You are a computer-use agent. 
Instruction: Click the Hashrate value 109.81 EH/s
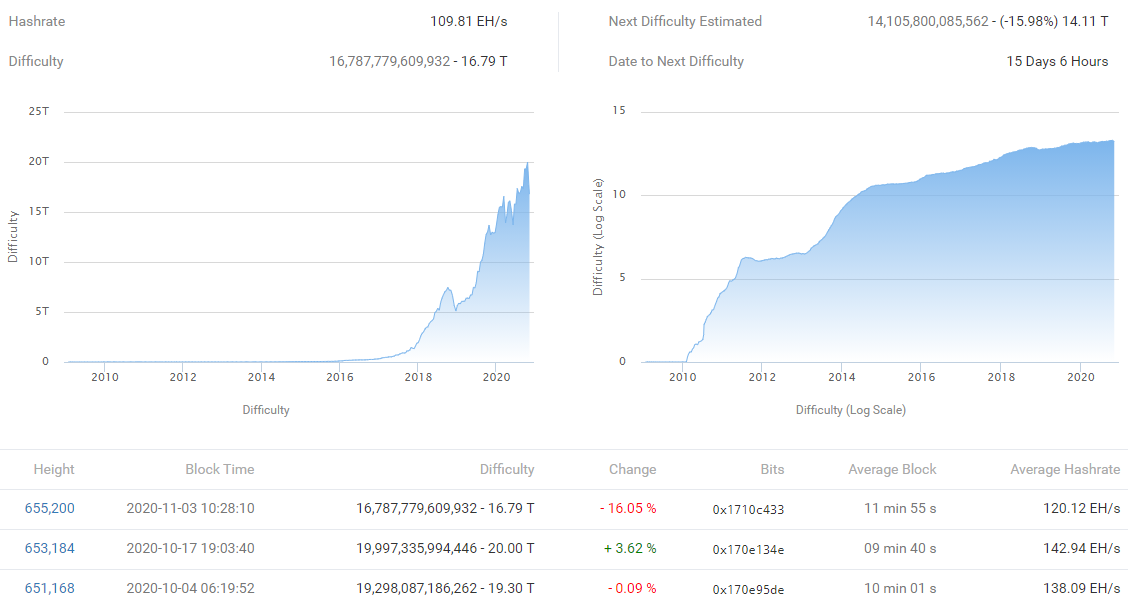[467, 20]
